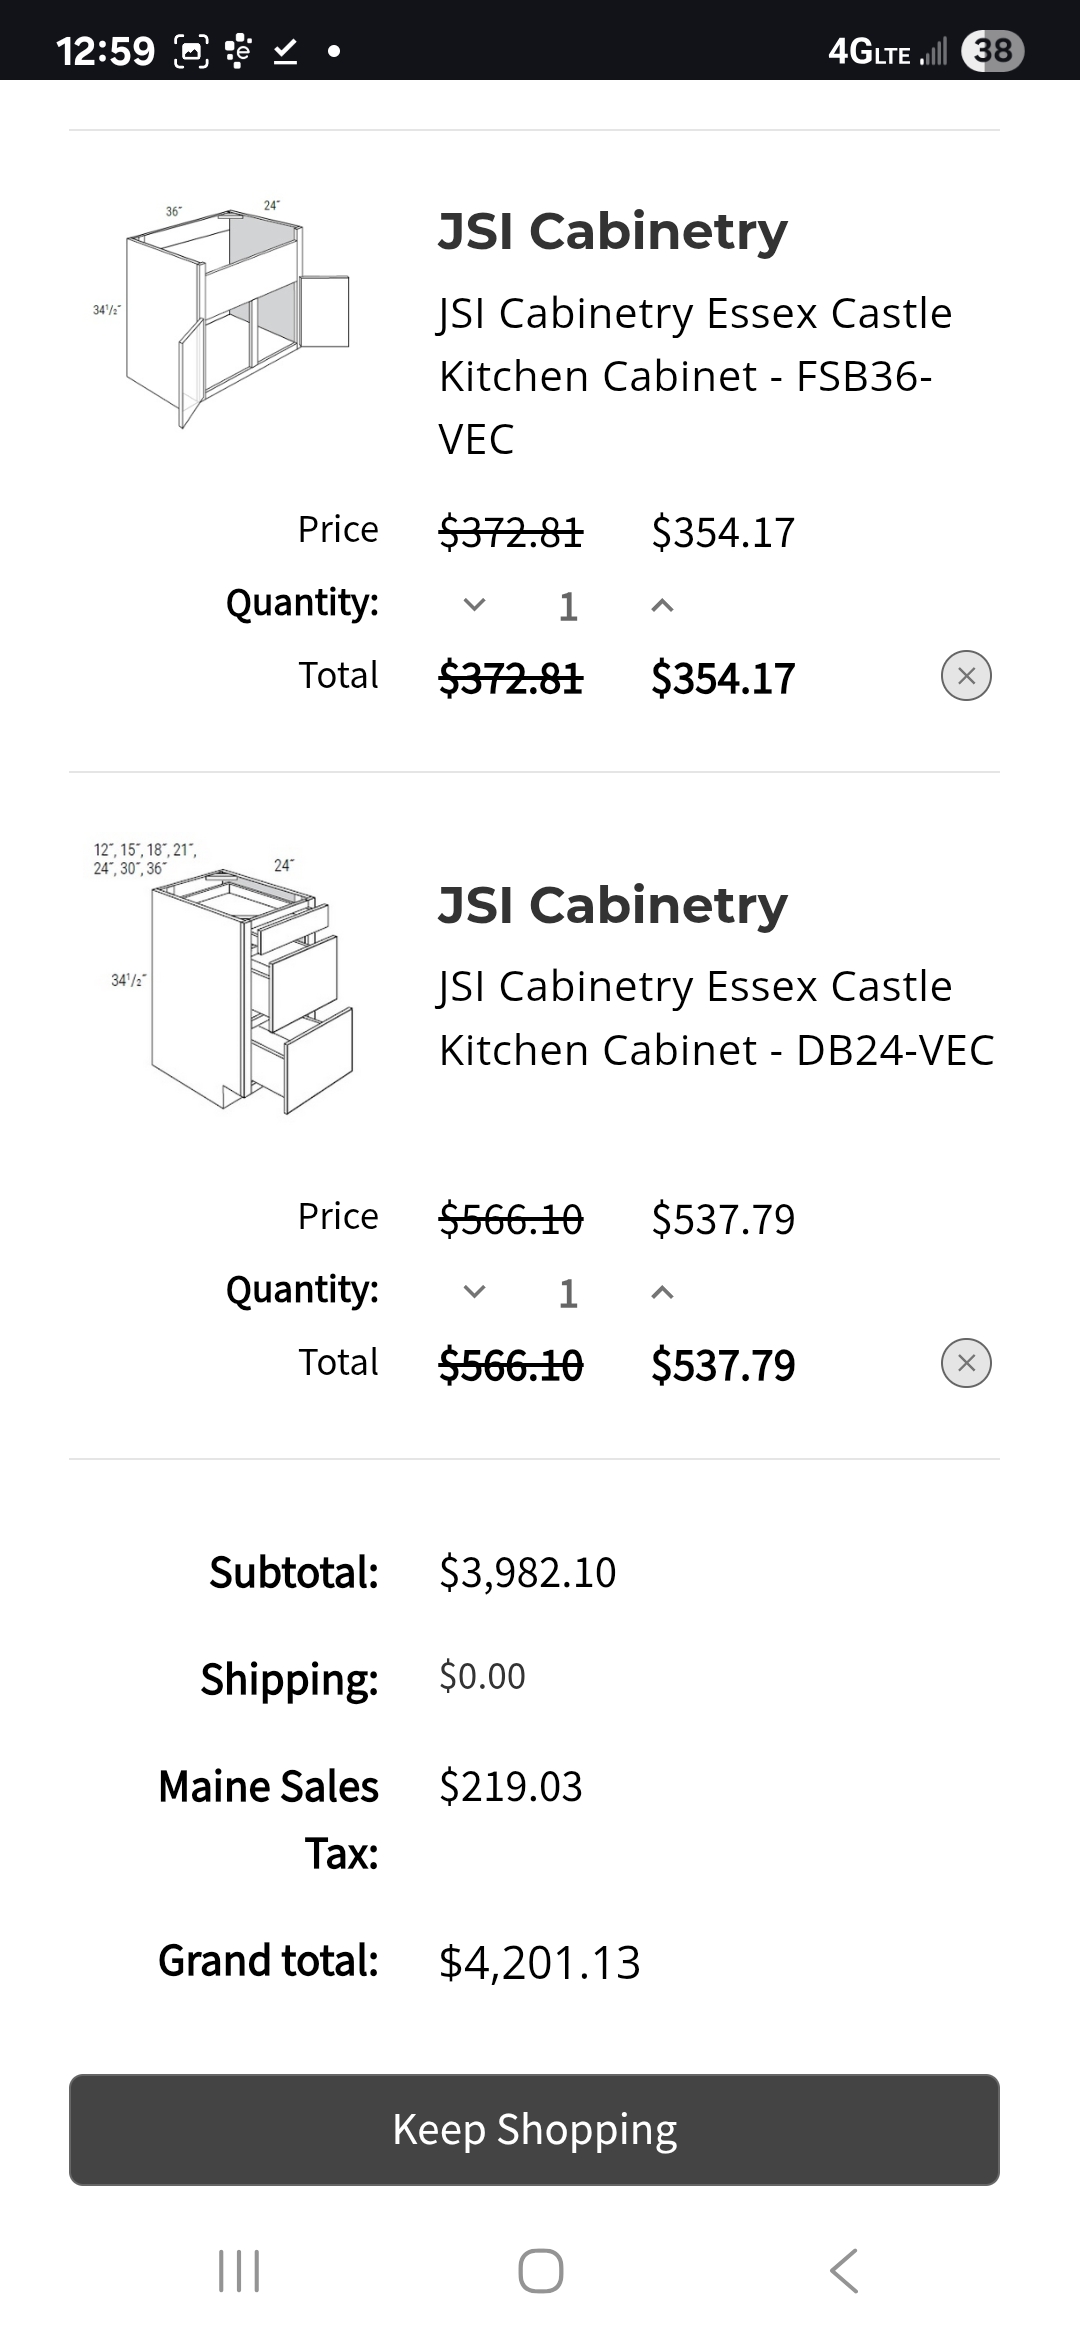The image size is (1080, 2340).
Task: Tap the 4G LTE signal indicator
Action: pyautogui.click(x=887, y=50)
